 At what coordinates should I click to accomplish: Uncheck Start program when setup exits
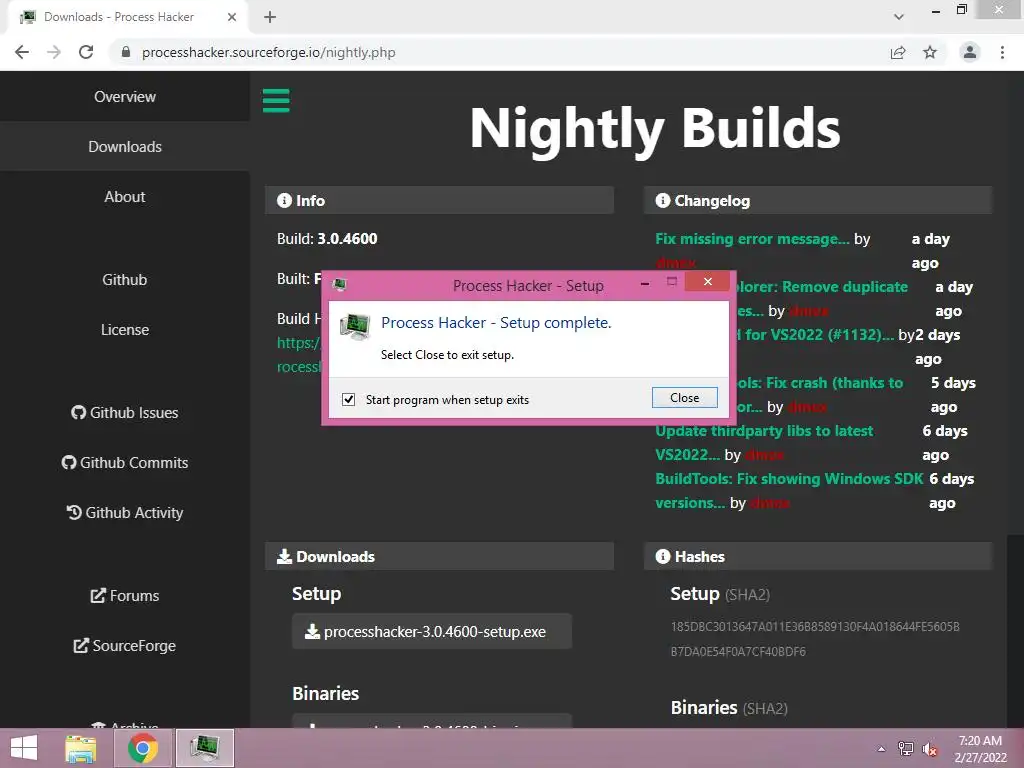(349, 399)
